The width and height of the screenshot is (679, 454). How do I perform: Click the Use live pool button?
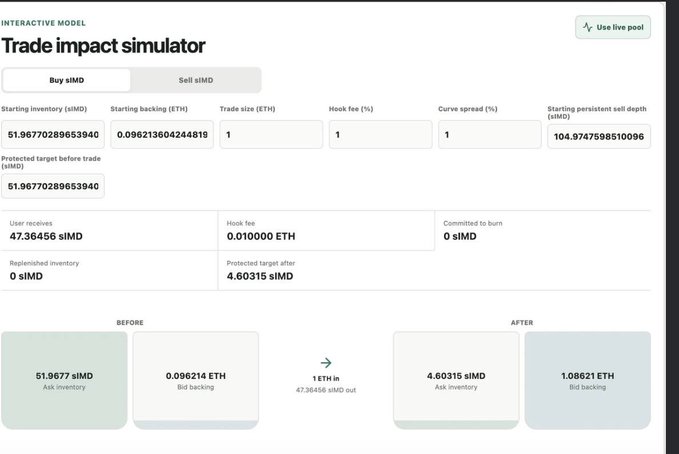613,27
